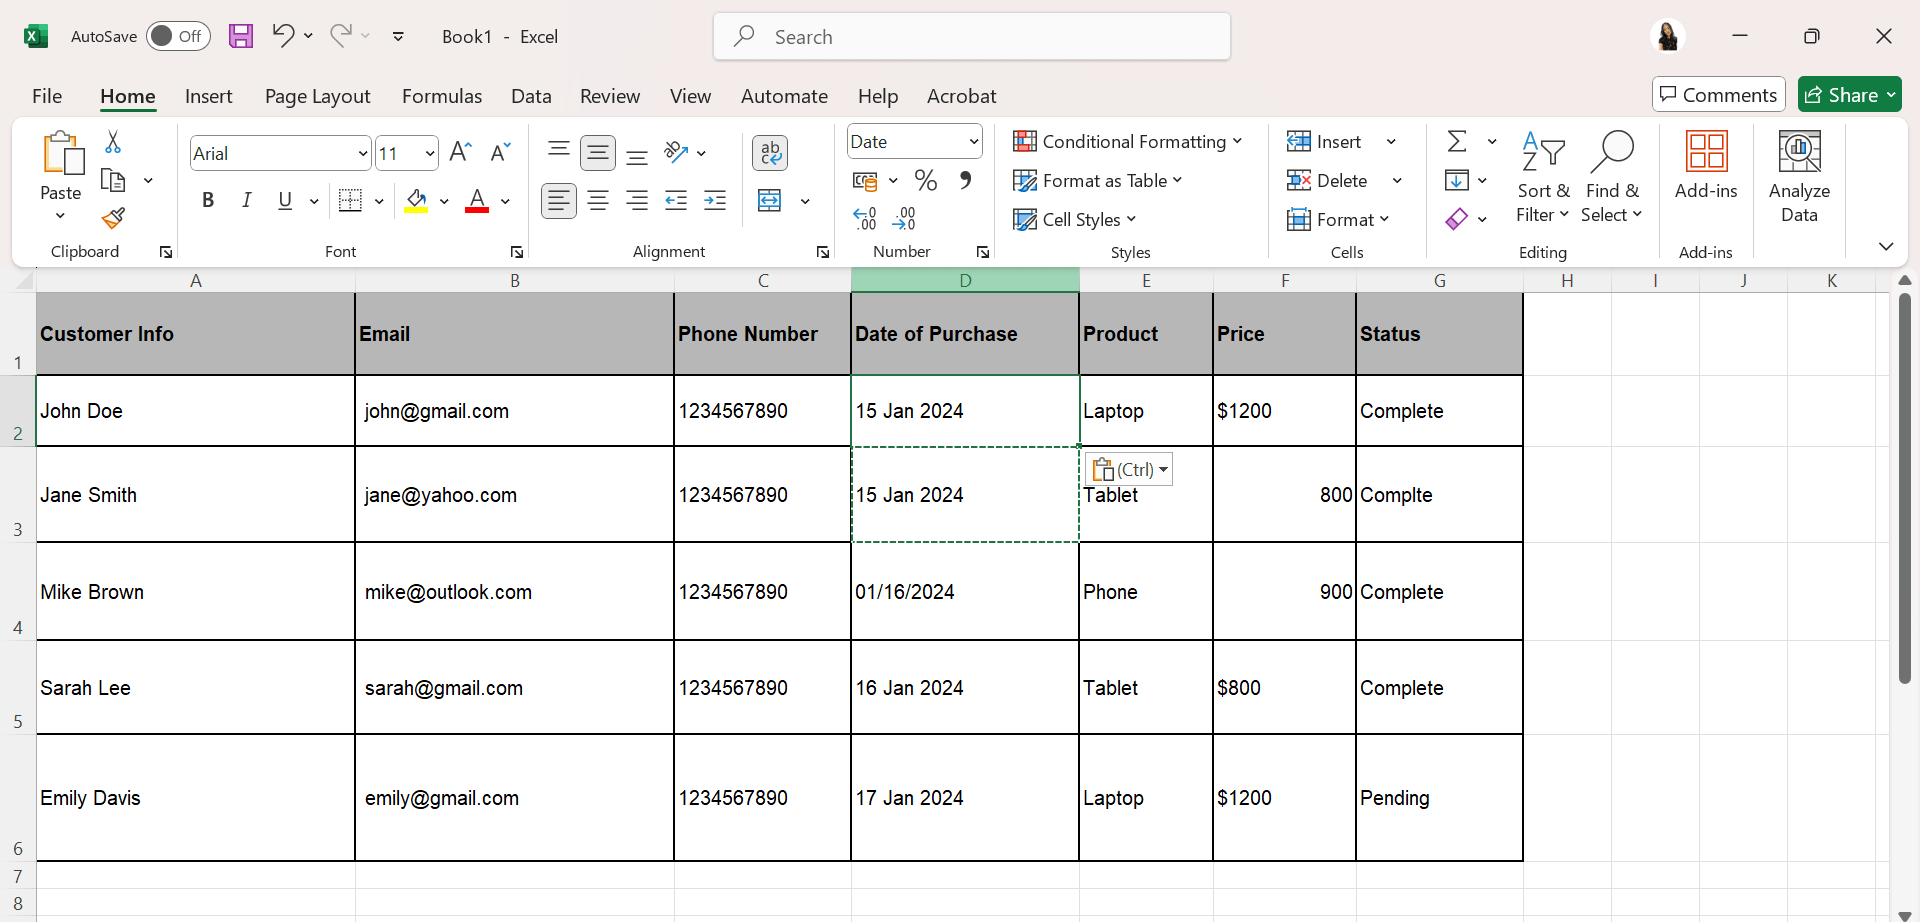Click the Increase Font Size icon

pos(460,152)
